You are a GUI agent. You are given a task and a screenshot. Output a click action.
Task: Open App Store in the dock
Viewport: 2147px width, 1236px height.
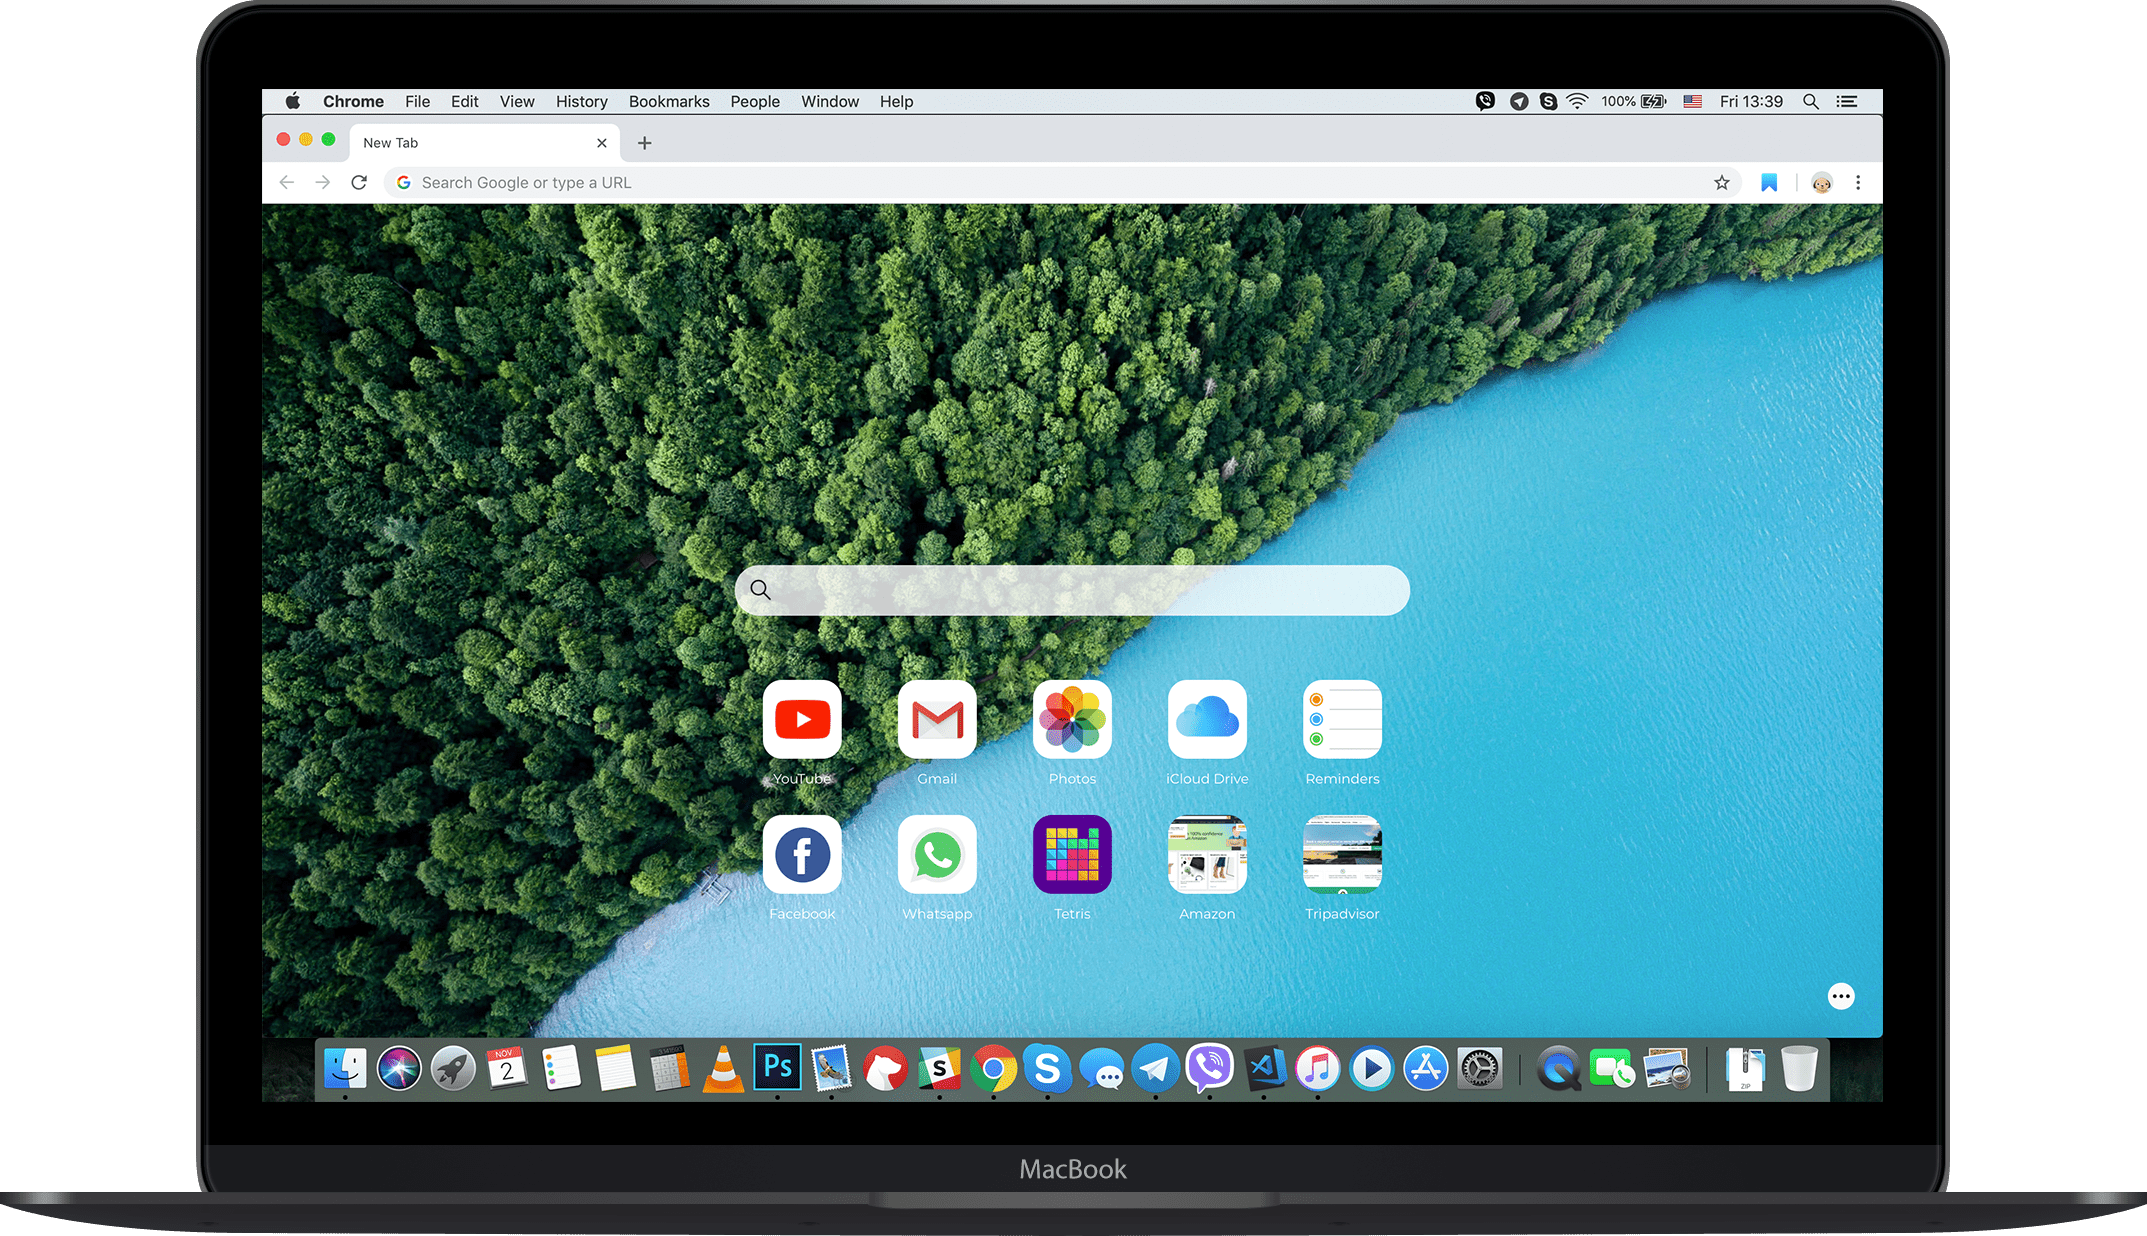[1426, 1069]
